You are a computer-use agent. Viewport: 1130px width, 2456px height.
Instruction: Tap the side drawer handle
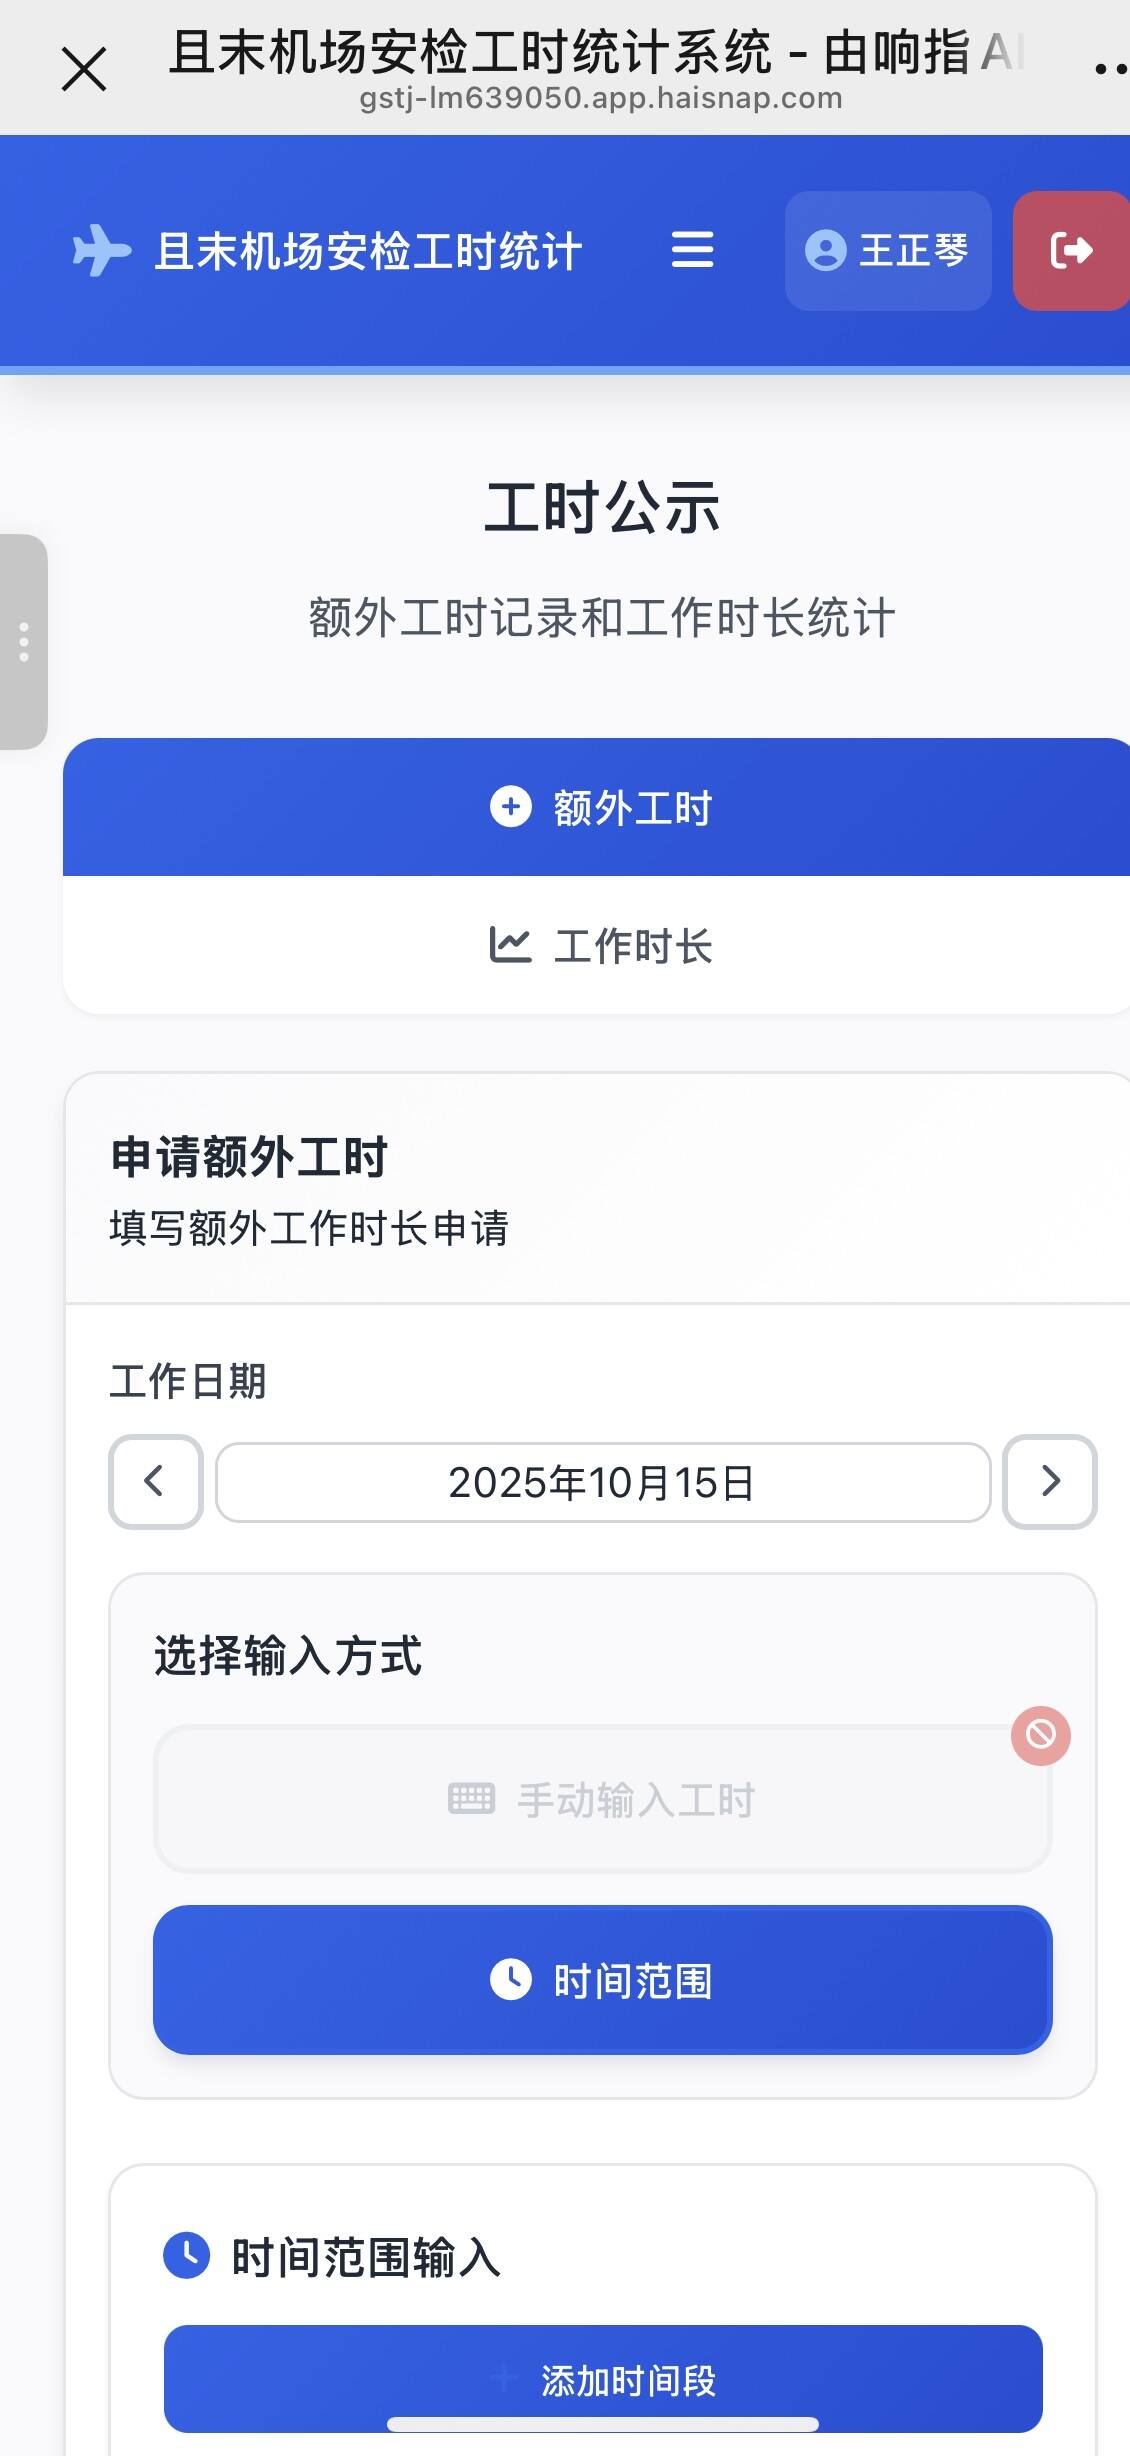point(24,642)
